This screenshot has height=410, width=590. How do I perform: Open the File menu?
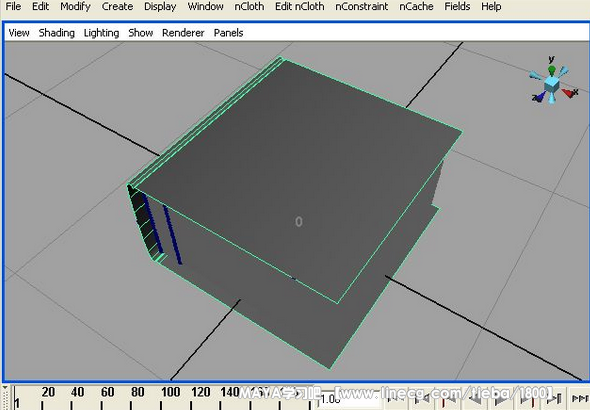[13, 6]
